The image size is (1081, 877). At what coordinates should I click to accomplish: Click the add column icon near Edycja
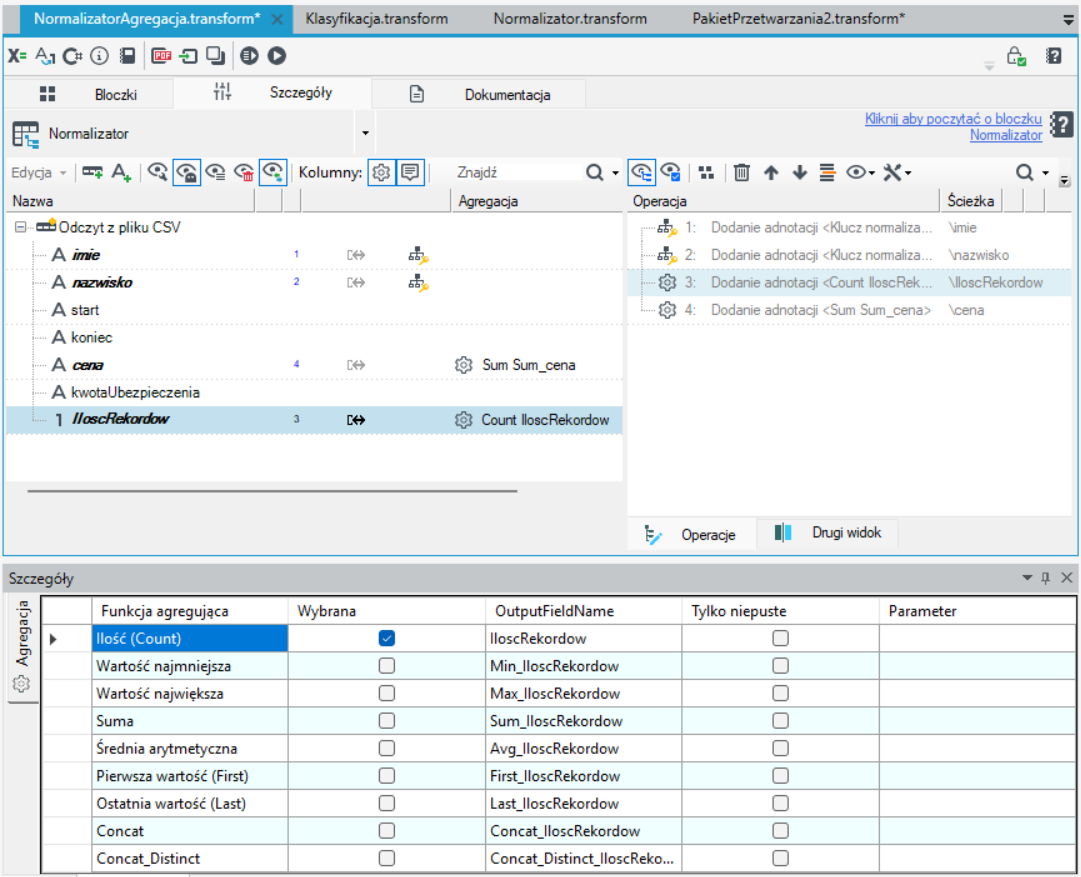(92, 172)
